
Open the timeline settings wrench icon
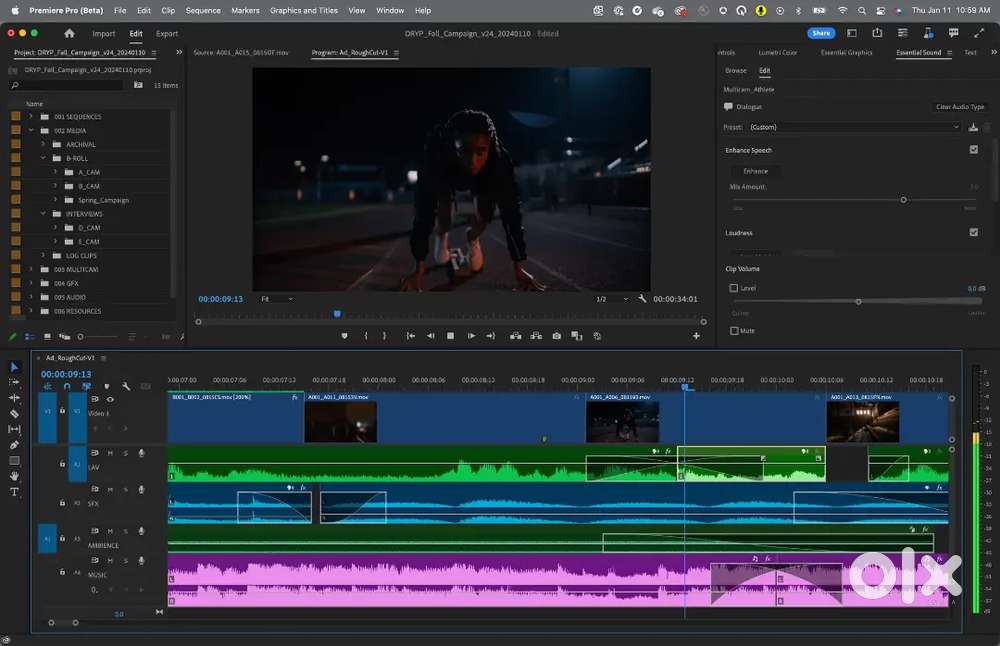click(126, 385)
